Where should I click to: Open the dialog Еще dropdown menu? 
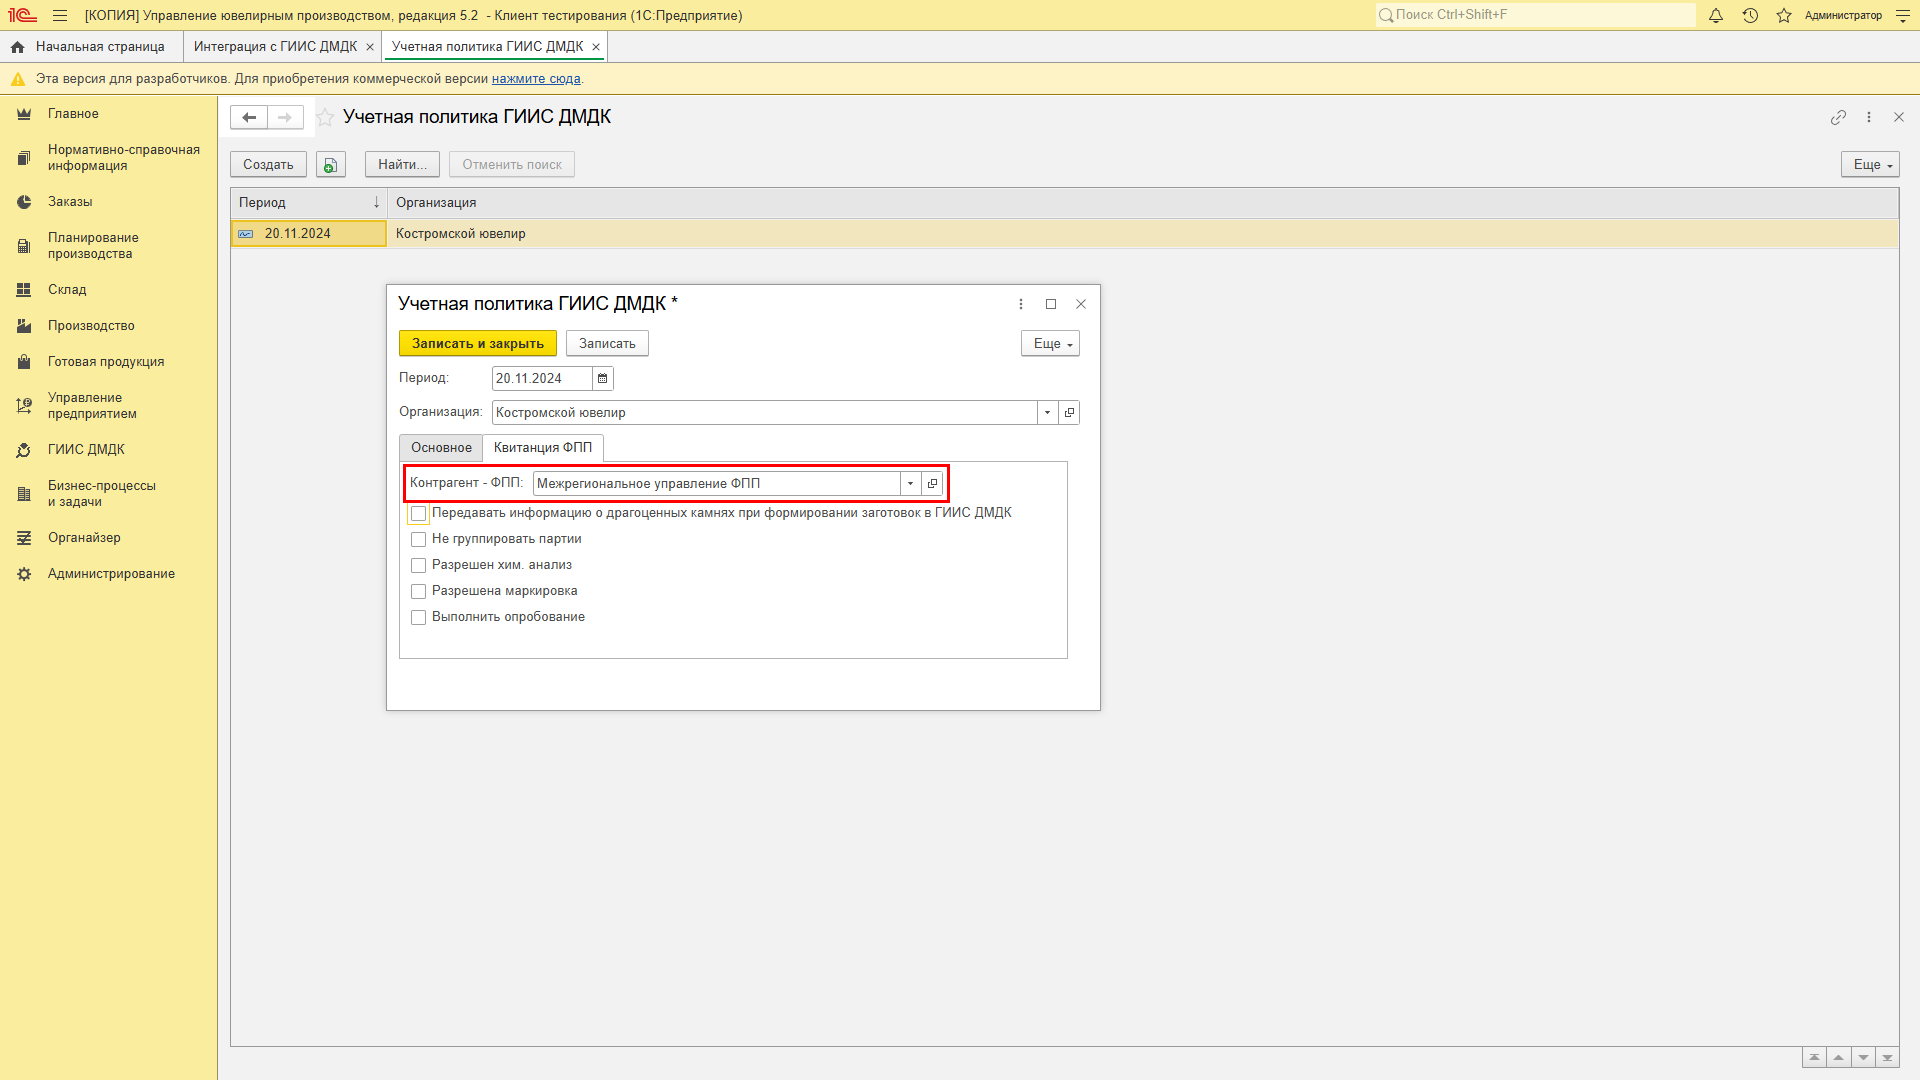click(x=1050, y=343)
